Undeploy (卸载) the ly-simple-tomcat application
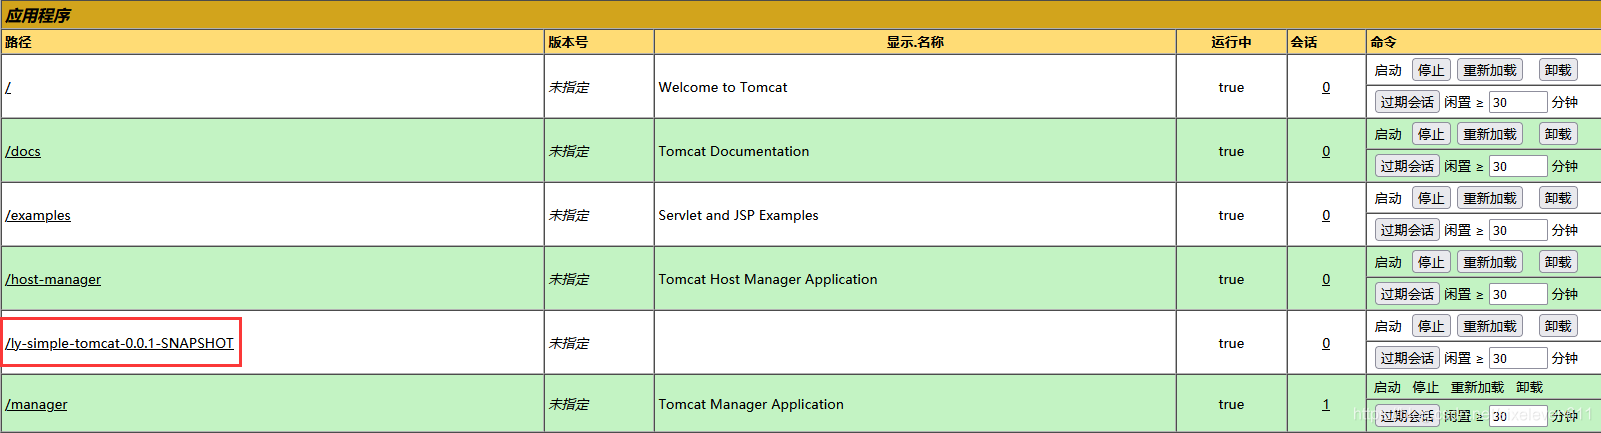The width and height of the screenshot is (1601, 433). coord(1558,326)
